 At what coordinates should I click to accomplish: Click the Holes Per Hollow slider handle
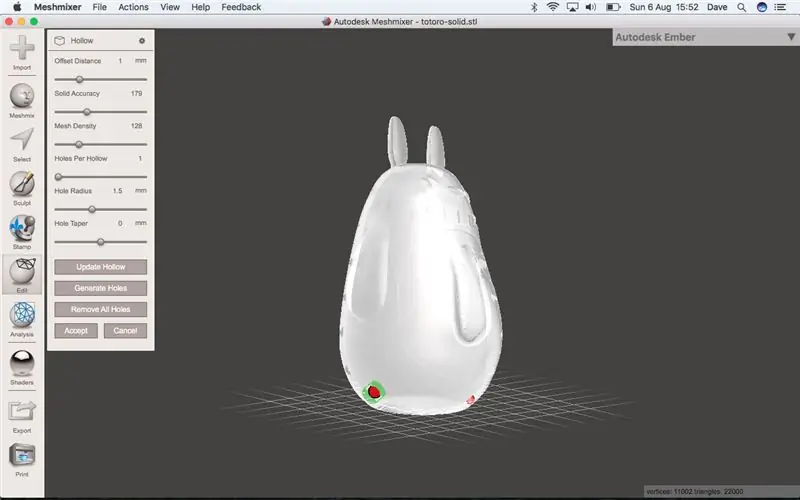coord(58,177)
